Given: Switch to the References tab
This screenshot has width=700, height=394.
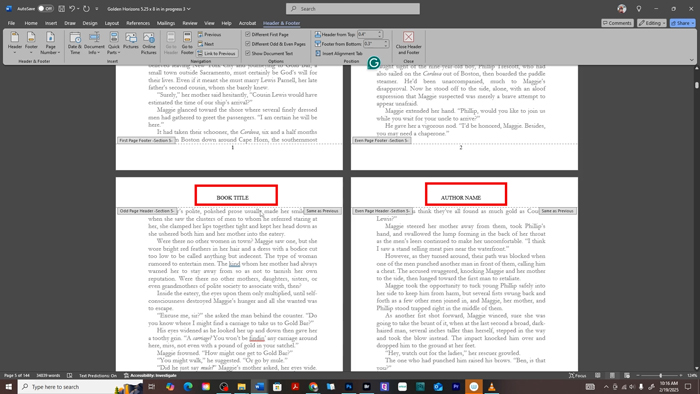Looking at the screenshot, I should tap(138, 23).
